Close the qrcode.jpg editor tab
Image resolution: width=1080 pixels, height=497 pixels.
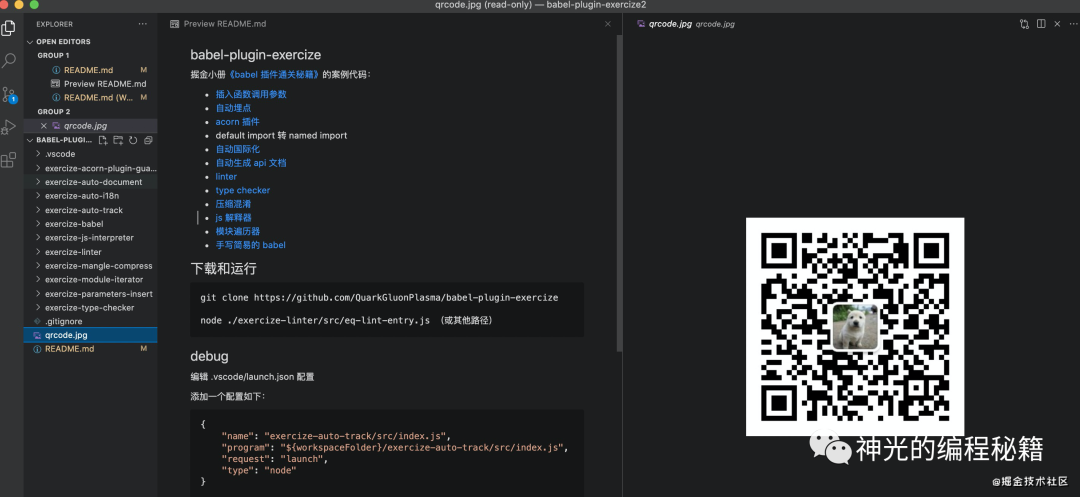(x=1057, y=24)
